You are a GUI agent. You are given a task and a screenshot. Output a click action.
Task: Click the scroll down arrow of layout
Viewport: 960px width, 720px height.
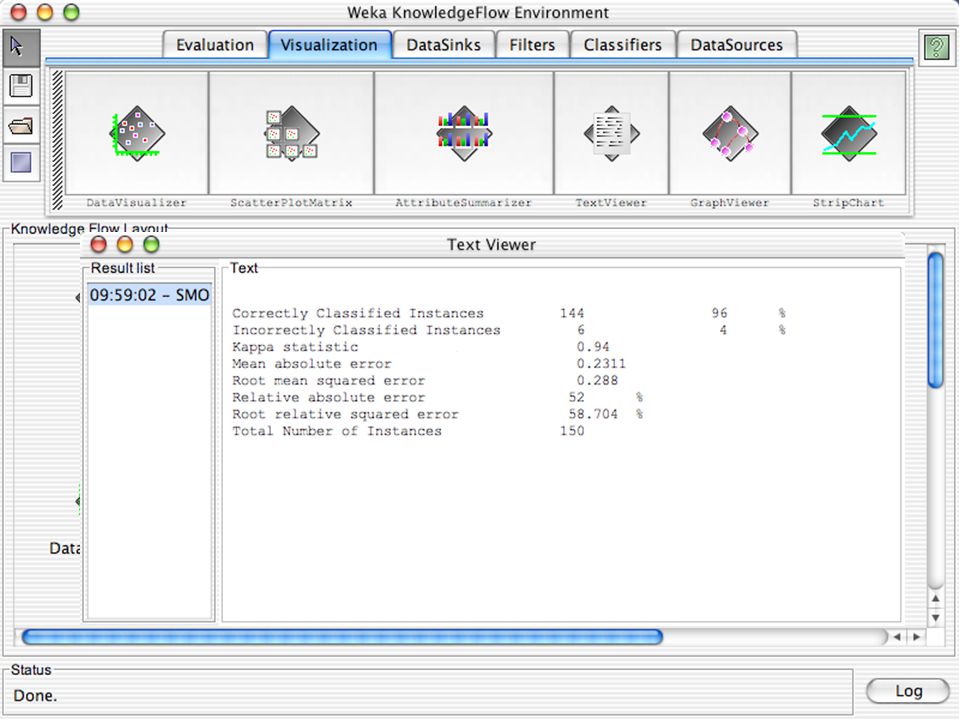tap(936, 618)
